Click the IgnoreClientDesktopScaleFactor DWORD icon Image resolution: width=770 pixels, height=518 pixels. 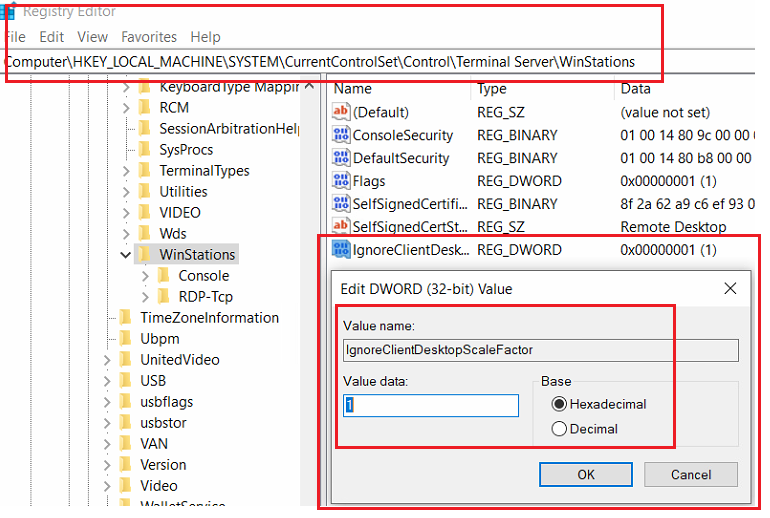[x=341, y=250]
